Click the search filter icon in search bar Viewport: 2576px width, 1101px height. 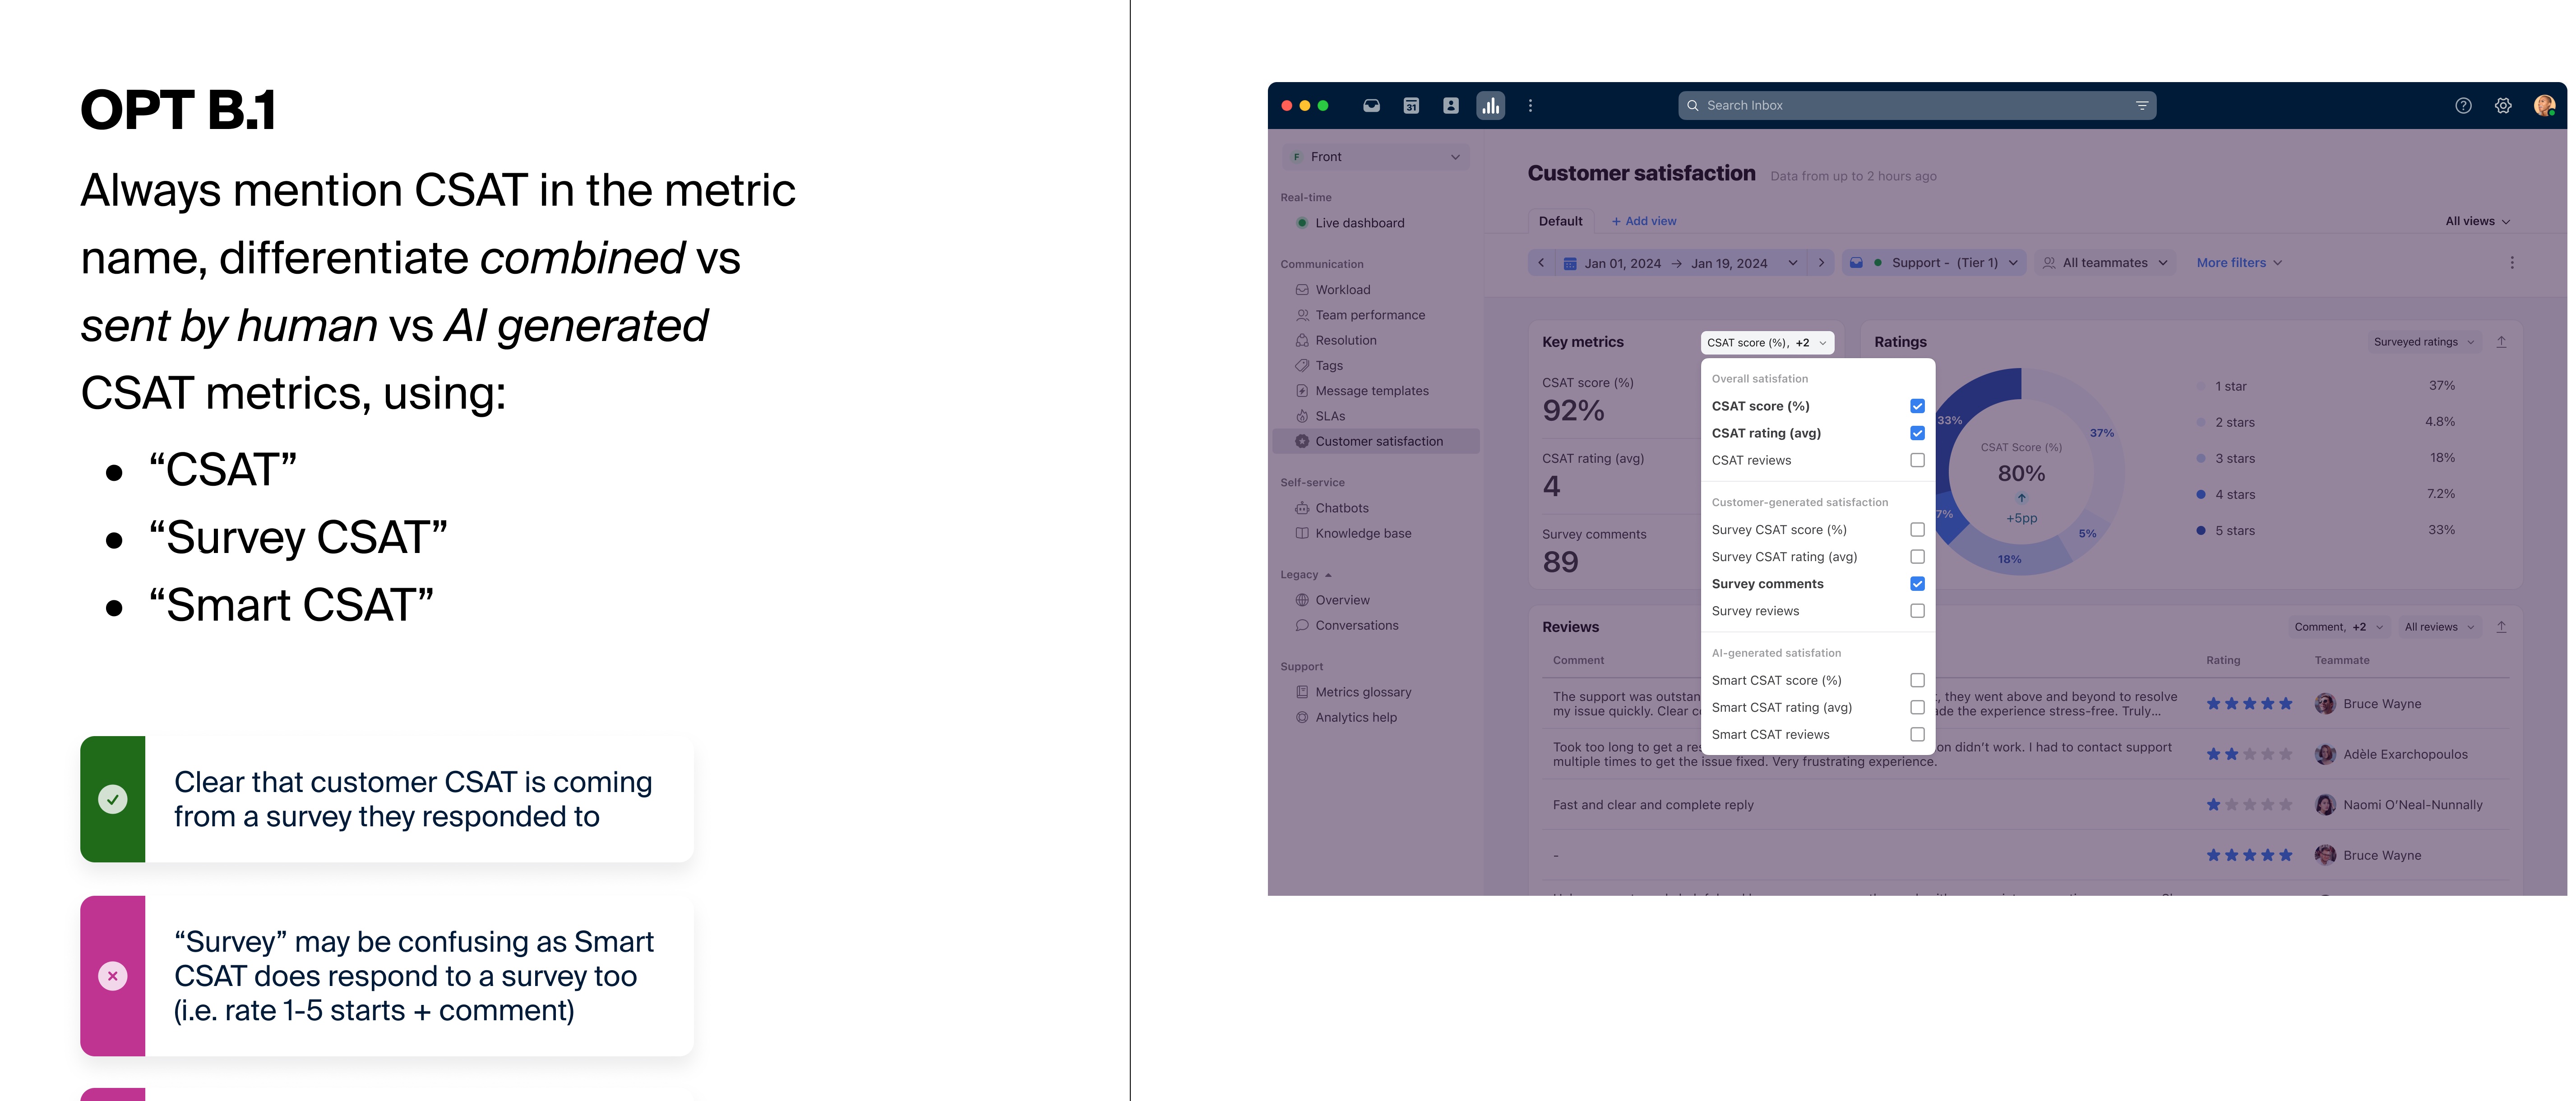[x=2142, y=105]
